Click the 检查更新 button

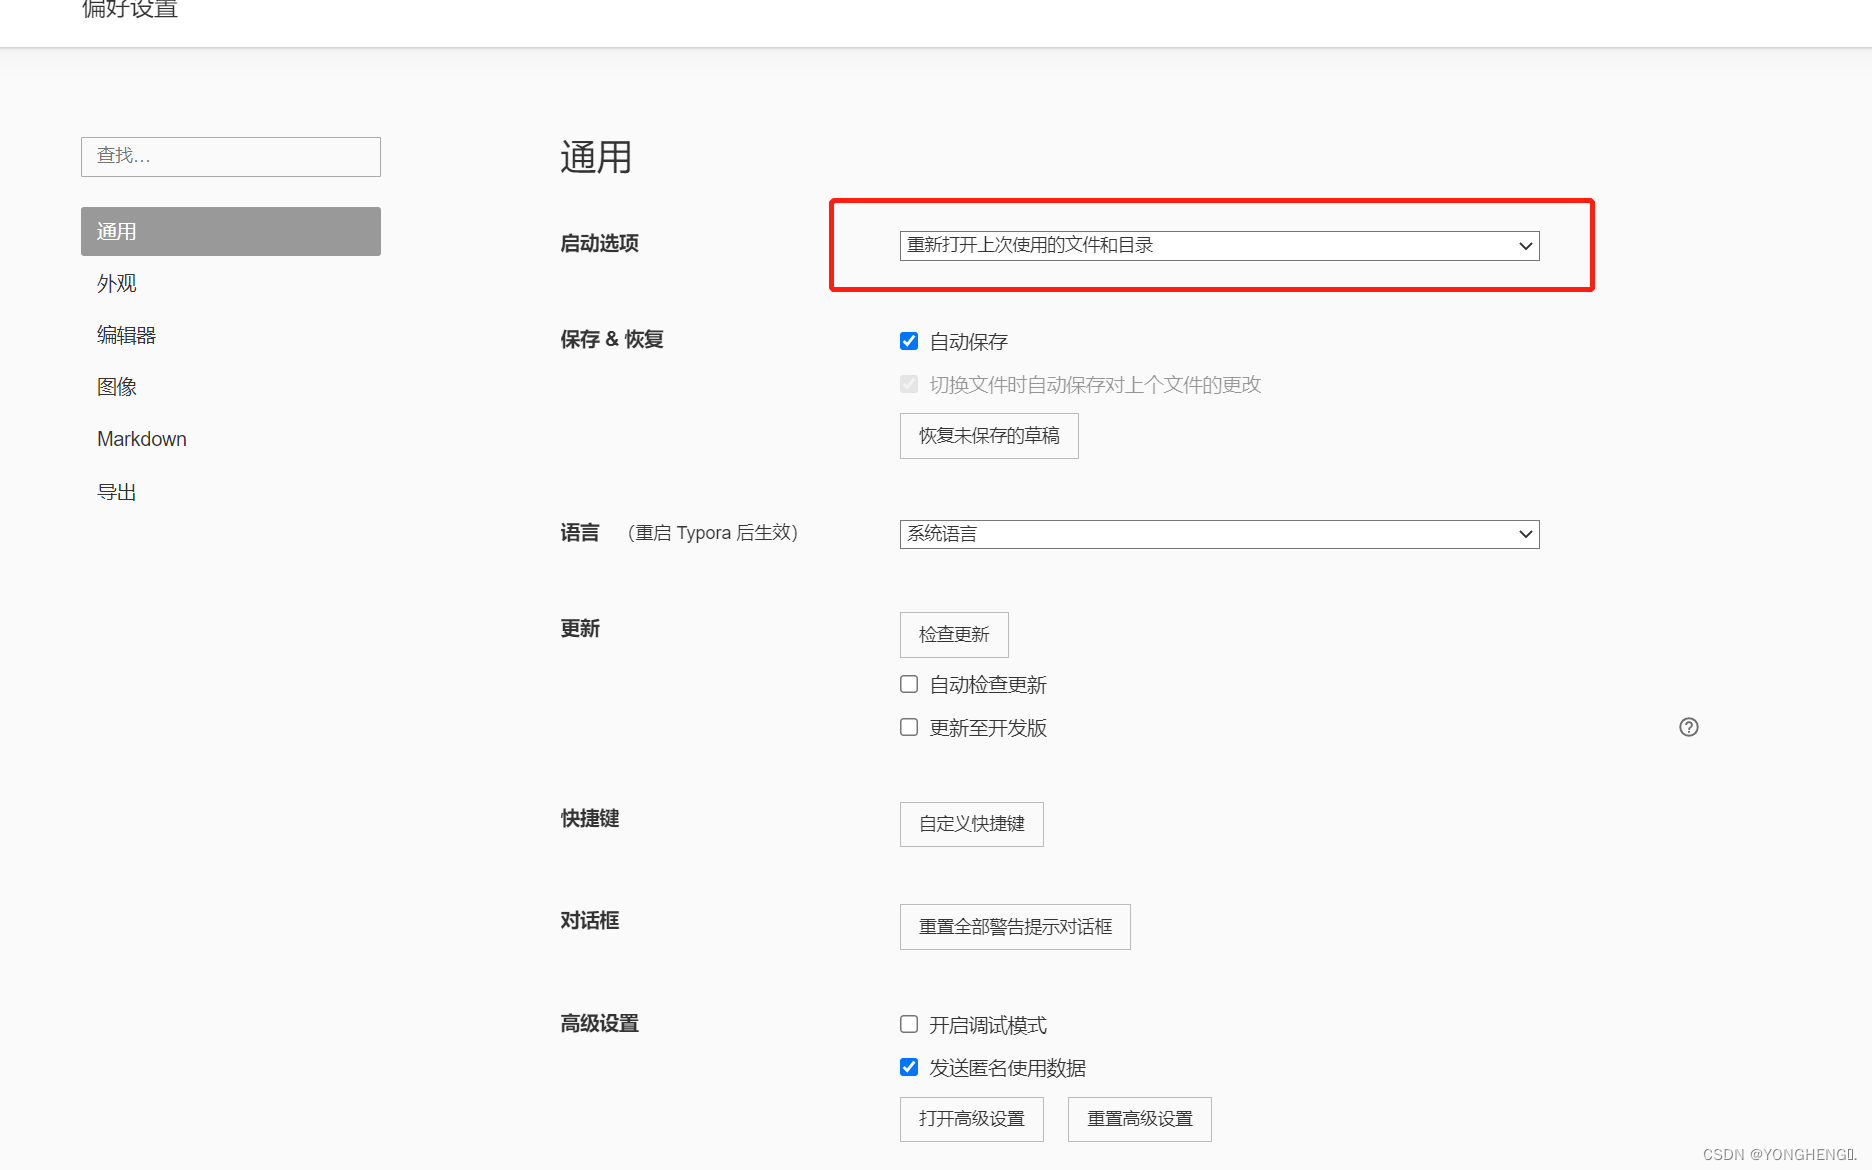954,635
